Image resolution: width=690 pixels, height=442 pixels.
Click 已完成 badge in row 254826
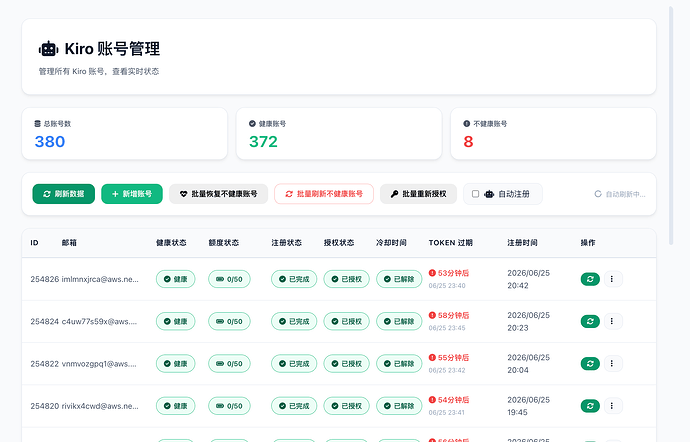(x=294, y=279)
